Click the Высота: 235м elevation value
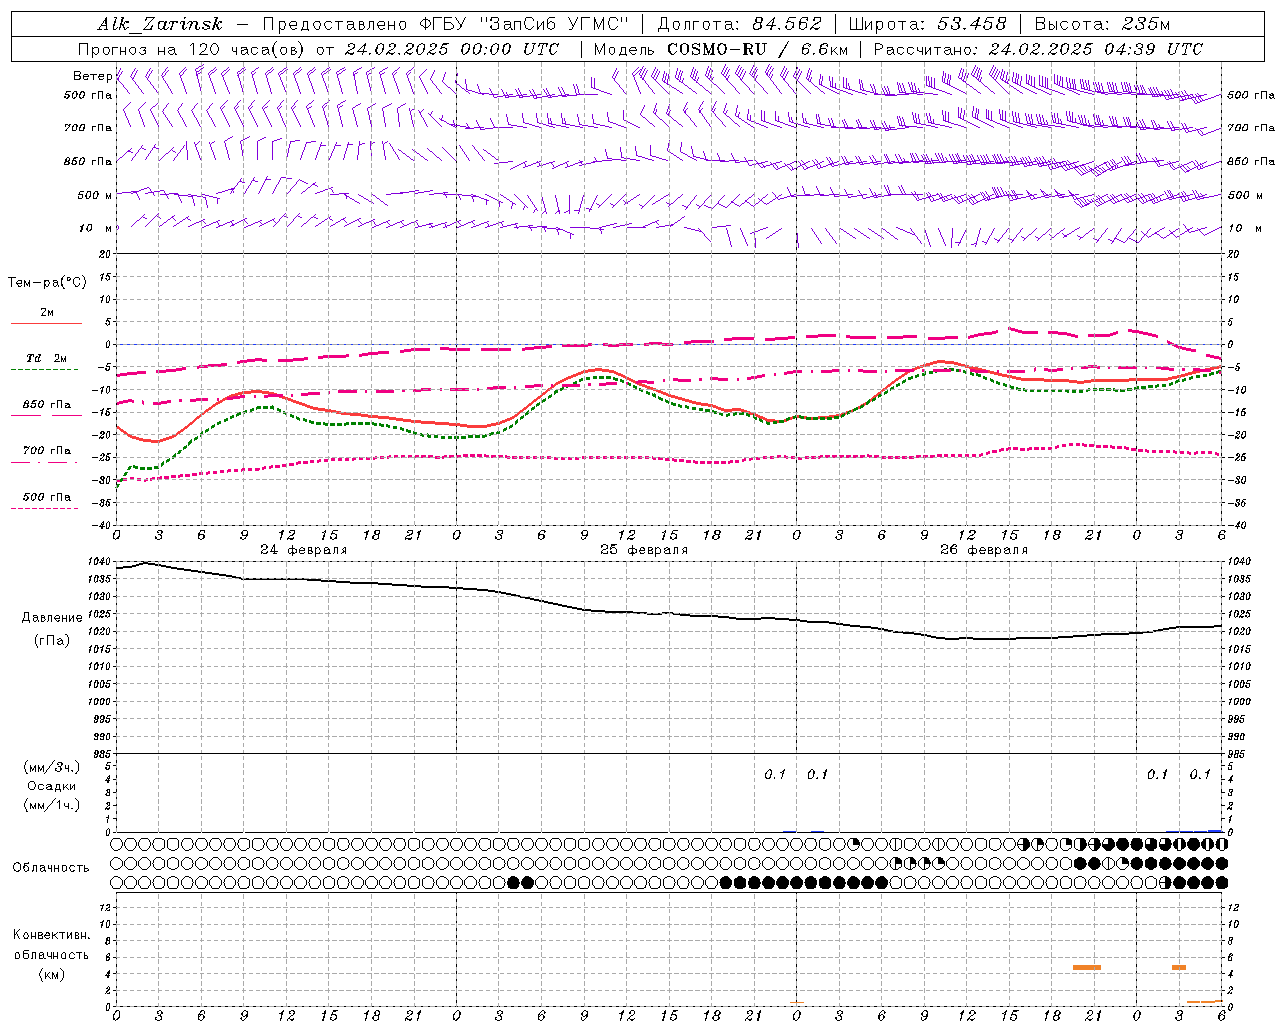The height and width of the screenshot is (1024, 1280). [1102, 25]
